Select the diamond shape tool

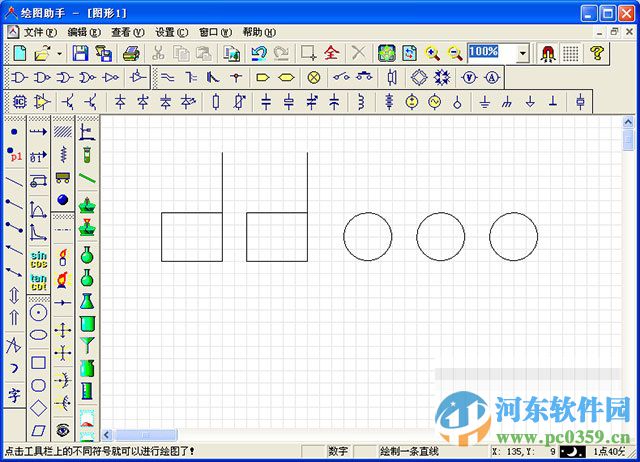click(39, 408)
